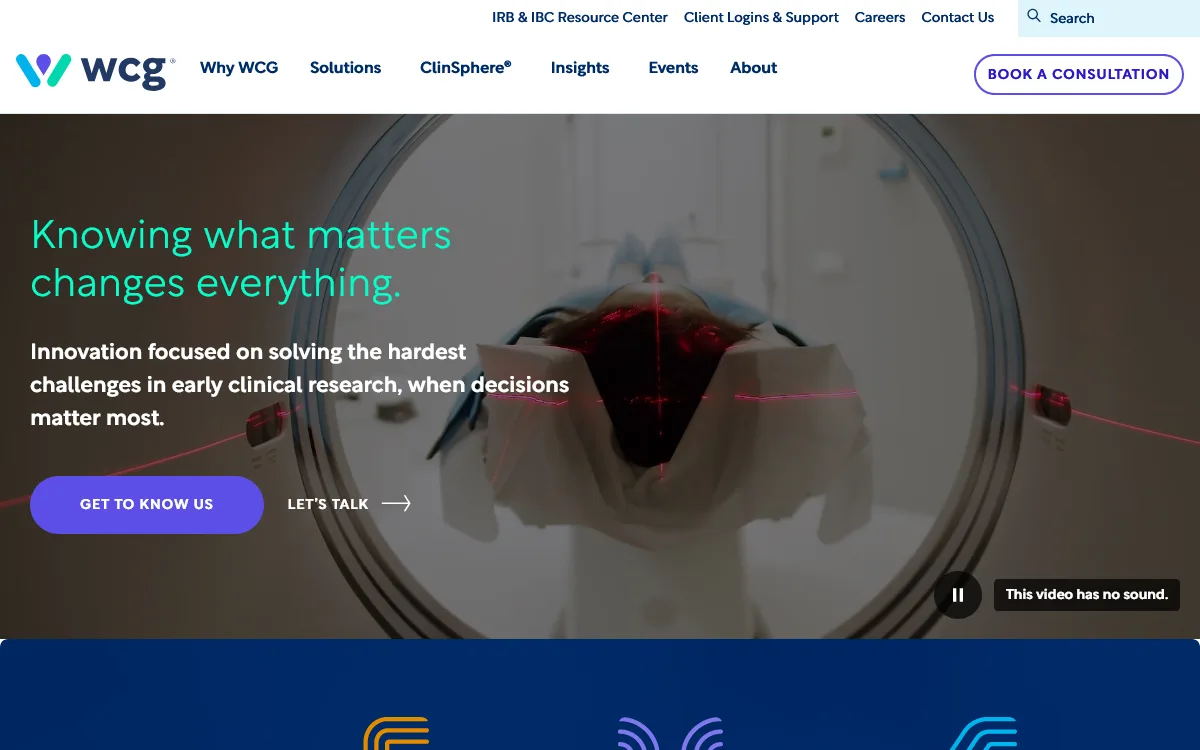Click the WCG logo
This screenshot has width=1200, height=750.
95,71
